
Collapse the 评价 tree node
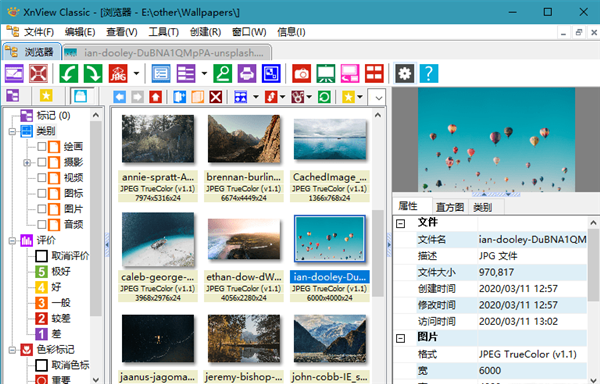[x=12, y=241]
